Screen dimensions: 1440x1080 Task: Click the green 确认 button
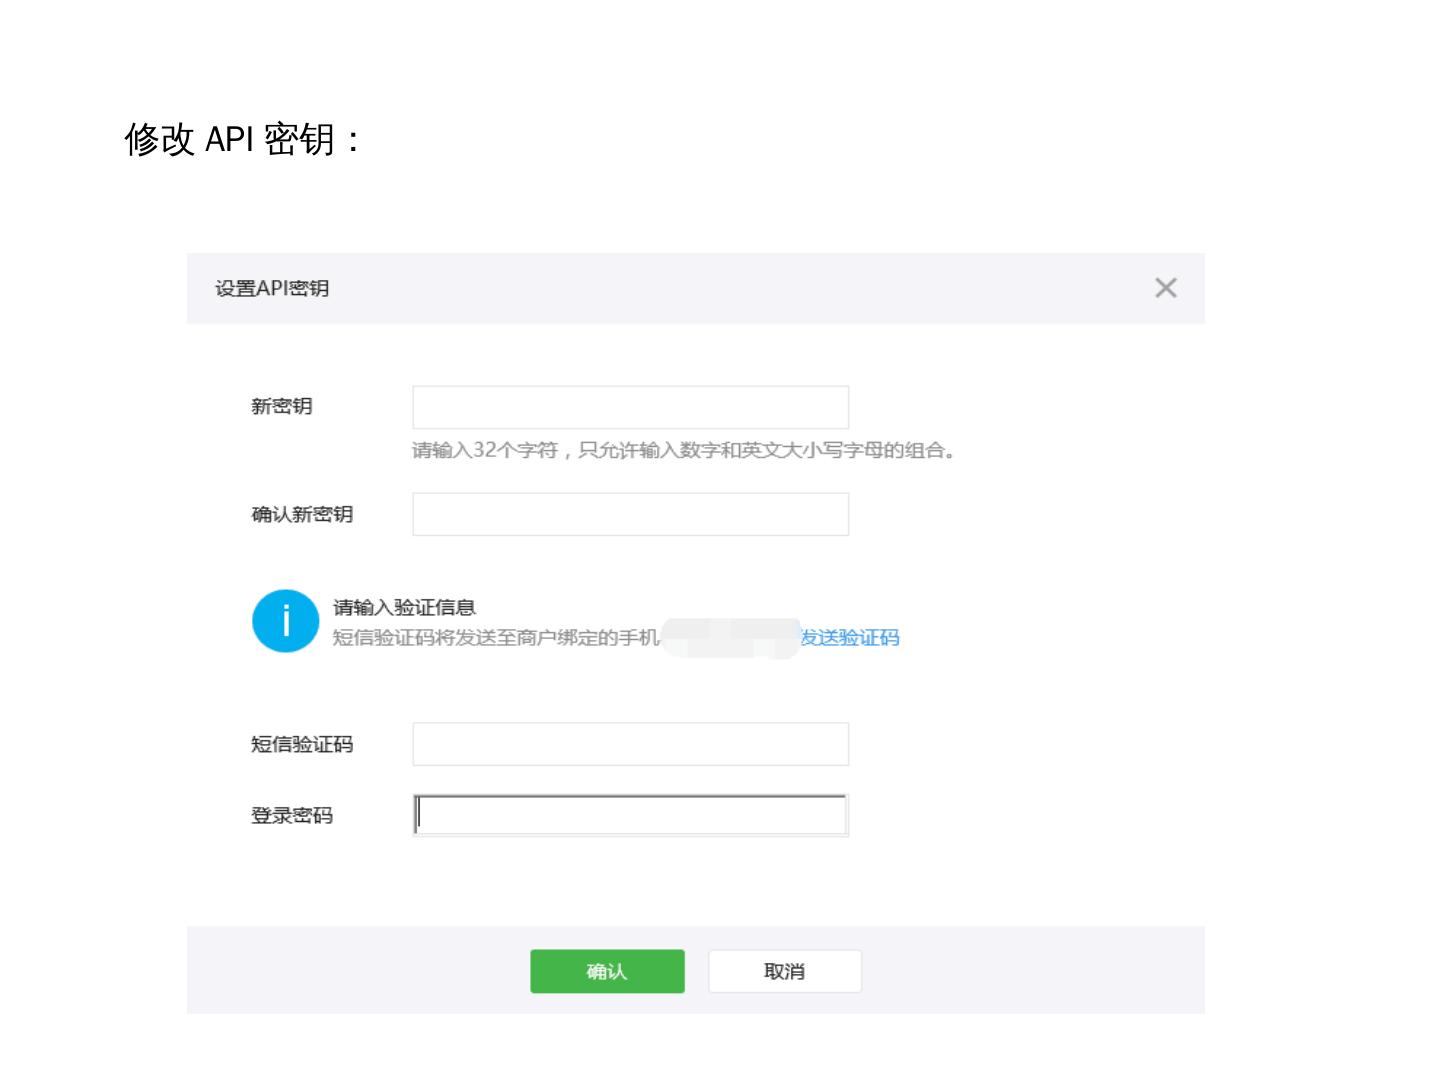607,971
